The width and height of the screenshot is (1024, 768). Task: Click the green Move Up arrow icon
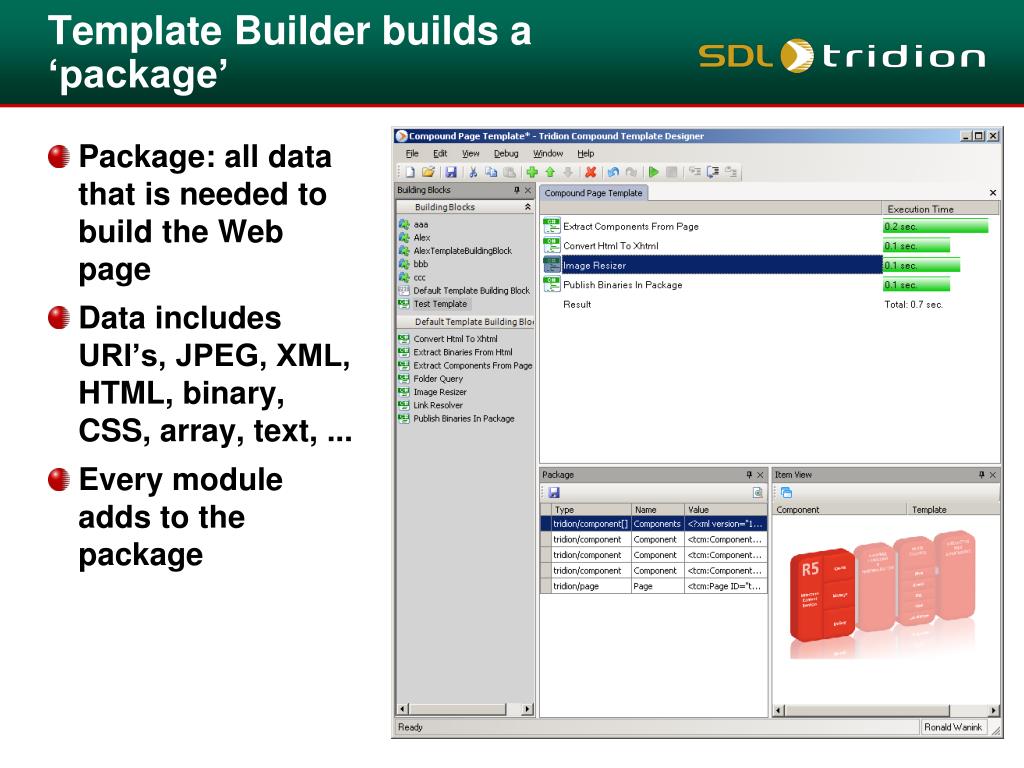[550, 172]
